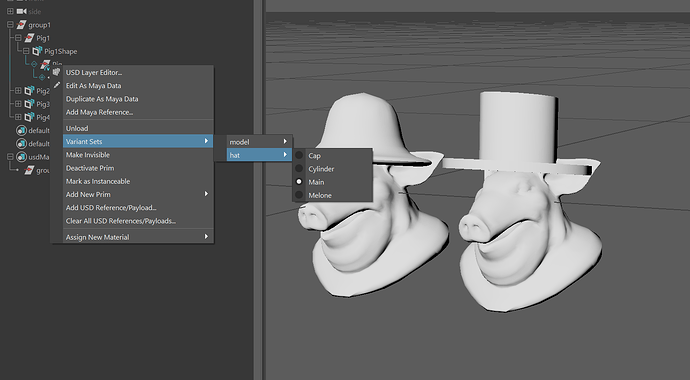Click the Pig2 shape icon in outliner
Viewport: 690px width, 380px height.
point(29,91)
